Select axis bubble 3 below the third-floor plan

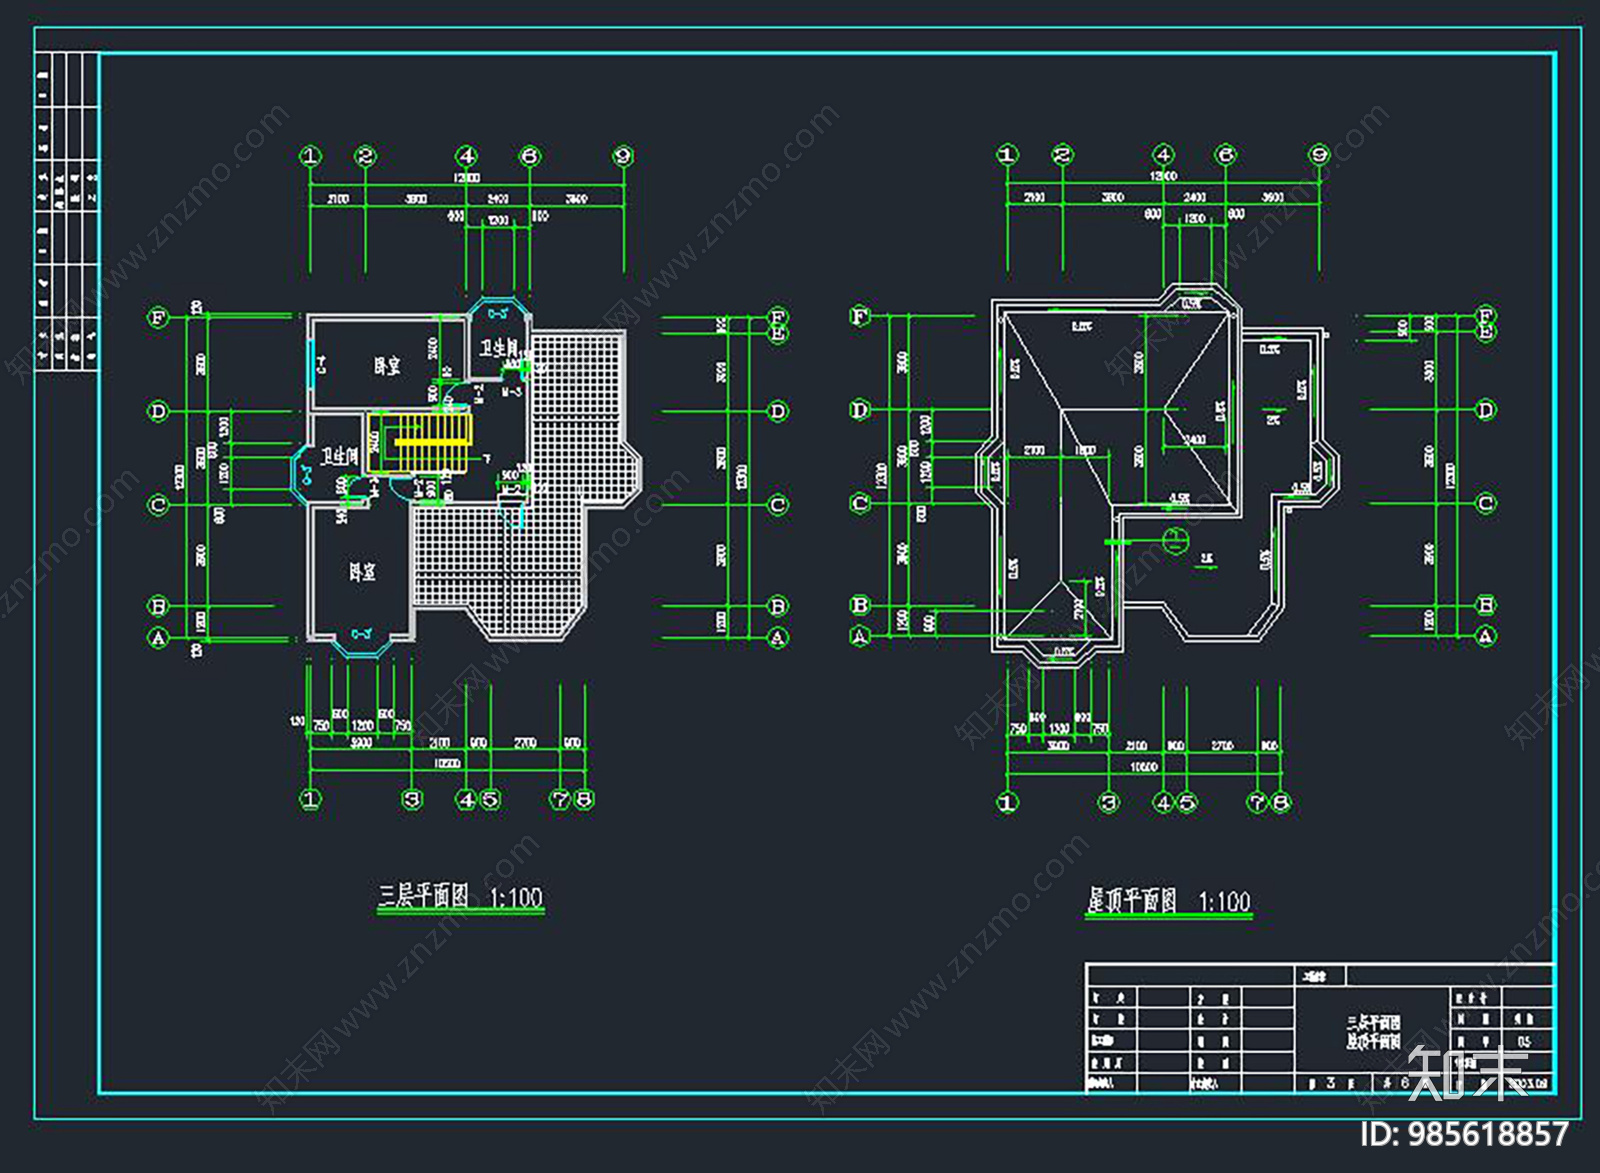coord(412,799)
